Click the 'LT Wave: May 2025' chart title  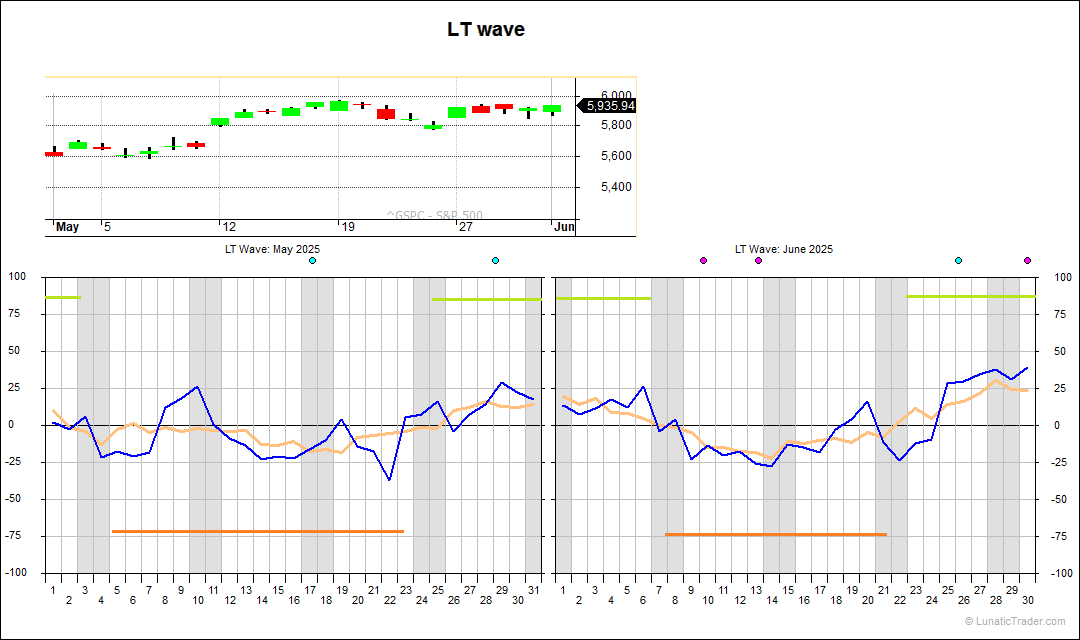click(272, 249)
